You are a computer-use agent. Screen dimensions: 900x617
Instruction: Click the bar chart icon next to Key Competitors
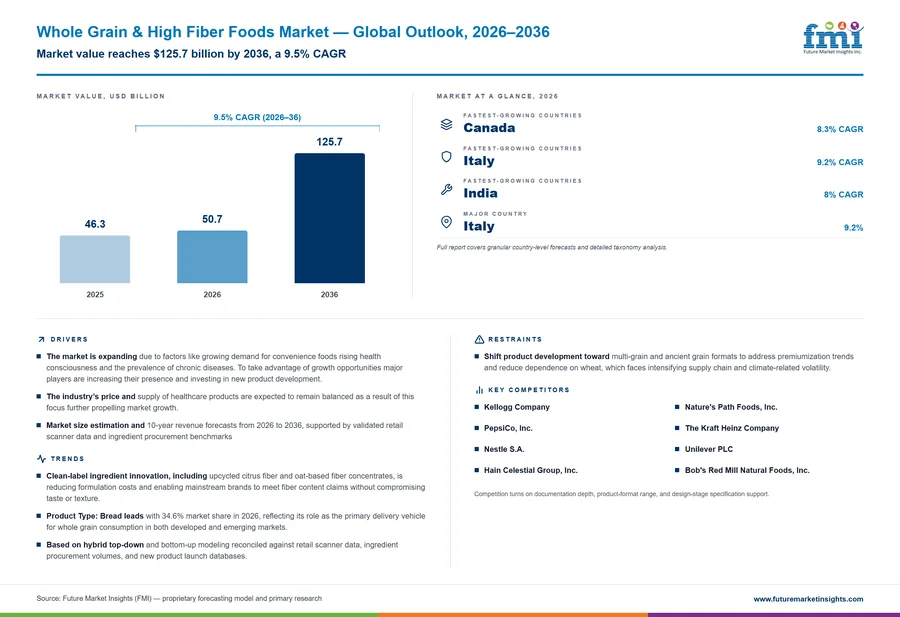tap(479, 390)
